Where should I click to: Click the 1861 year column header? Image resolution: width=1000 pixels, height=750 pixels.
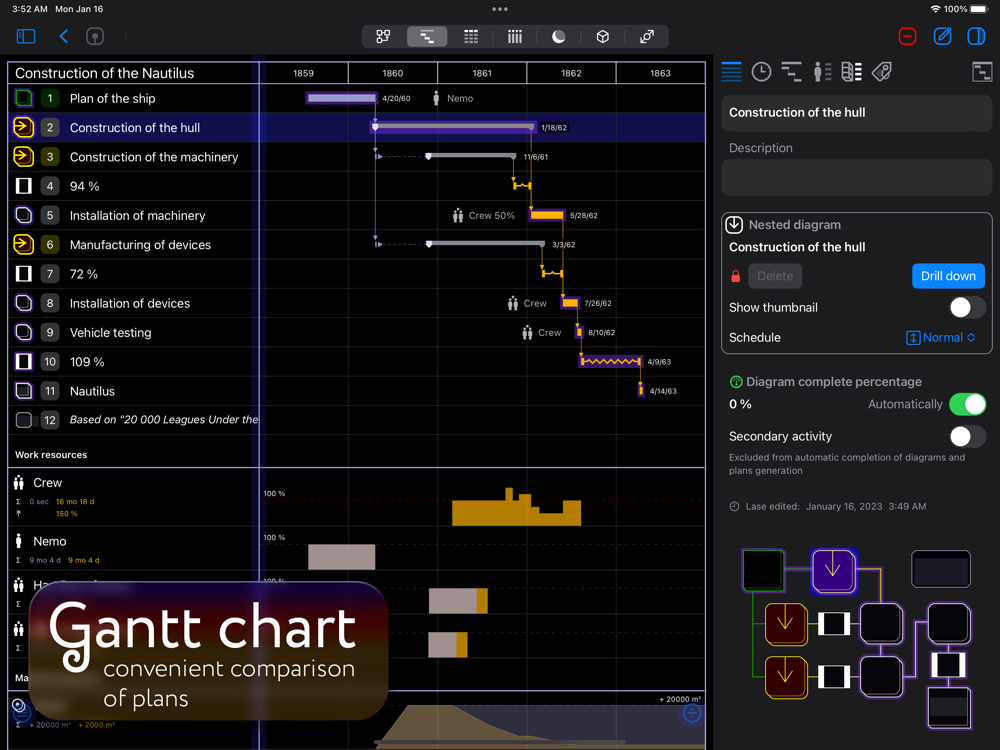482,73
